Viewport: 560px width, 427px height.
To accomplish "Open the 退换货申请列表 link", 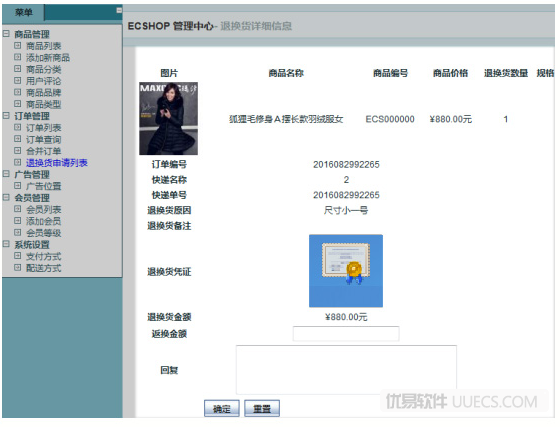I will pyautogui.click(x=57, y=163).
